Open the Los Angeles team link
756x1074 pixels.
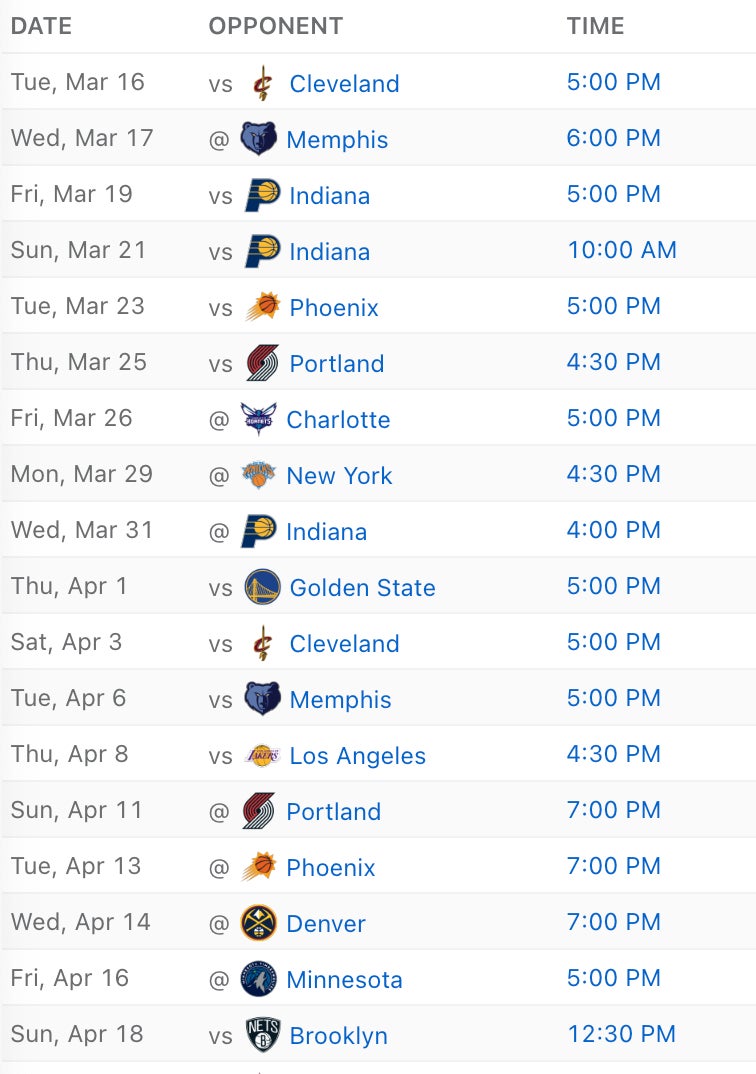[x=357, y=755]
